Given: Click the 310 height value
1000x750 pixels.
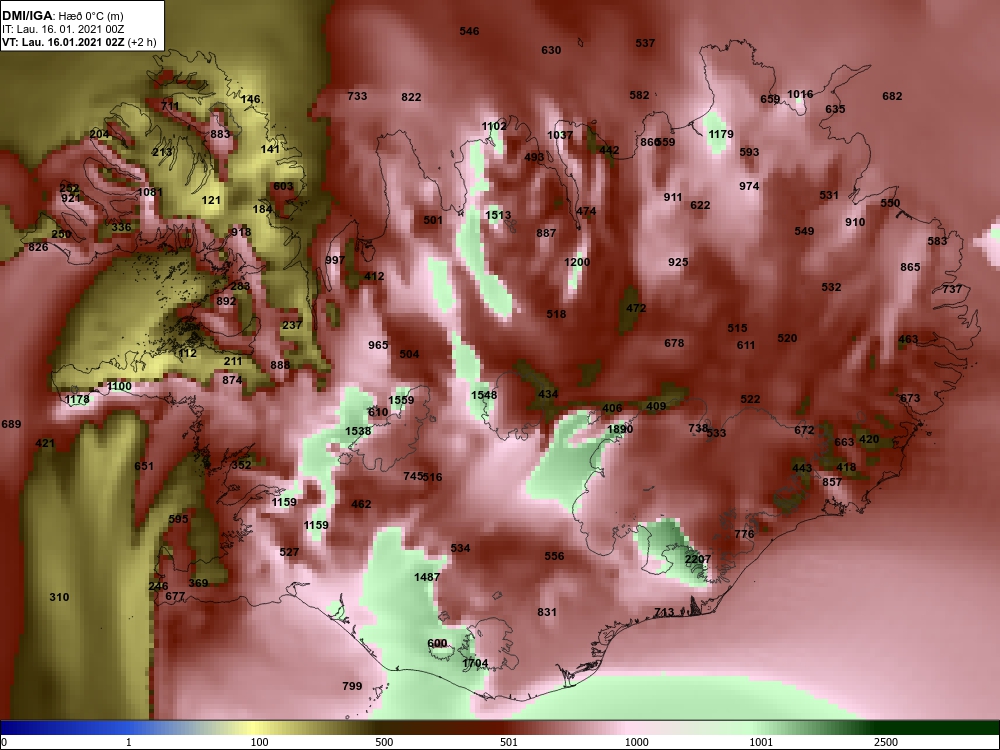Looking at the screenshot, I should click(59, 598).
